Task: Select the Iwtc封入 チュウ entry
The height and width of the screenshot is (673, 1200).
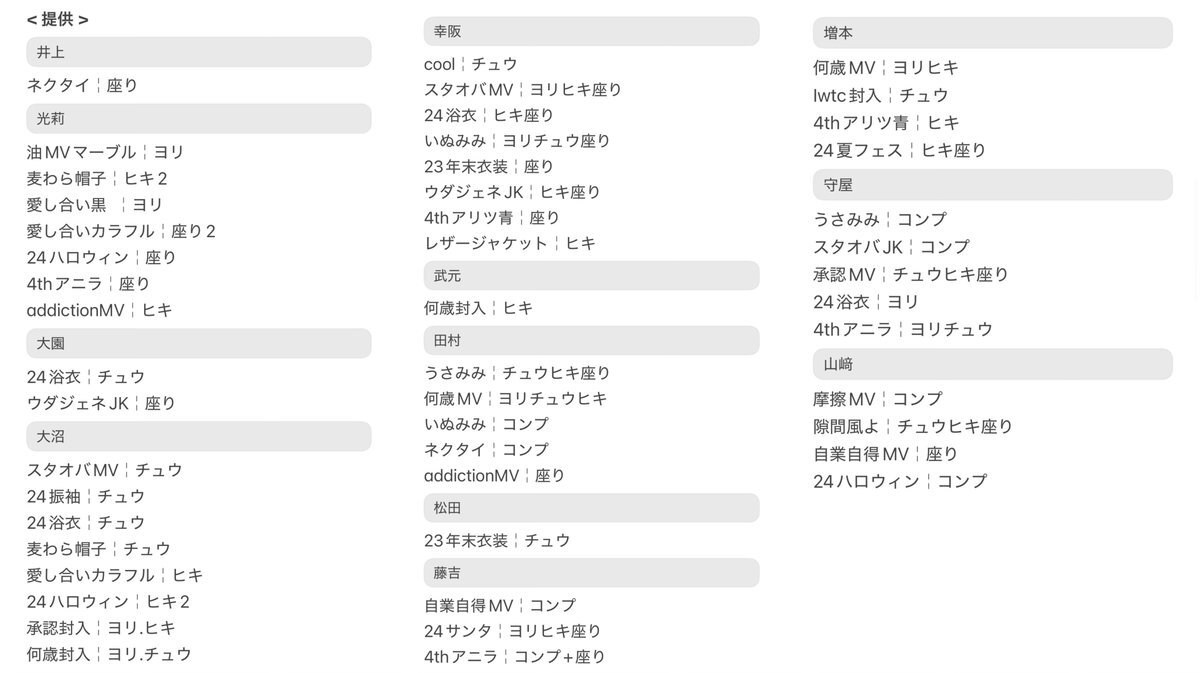Action: tap(881, 95)
